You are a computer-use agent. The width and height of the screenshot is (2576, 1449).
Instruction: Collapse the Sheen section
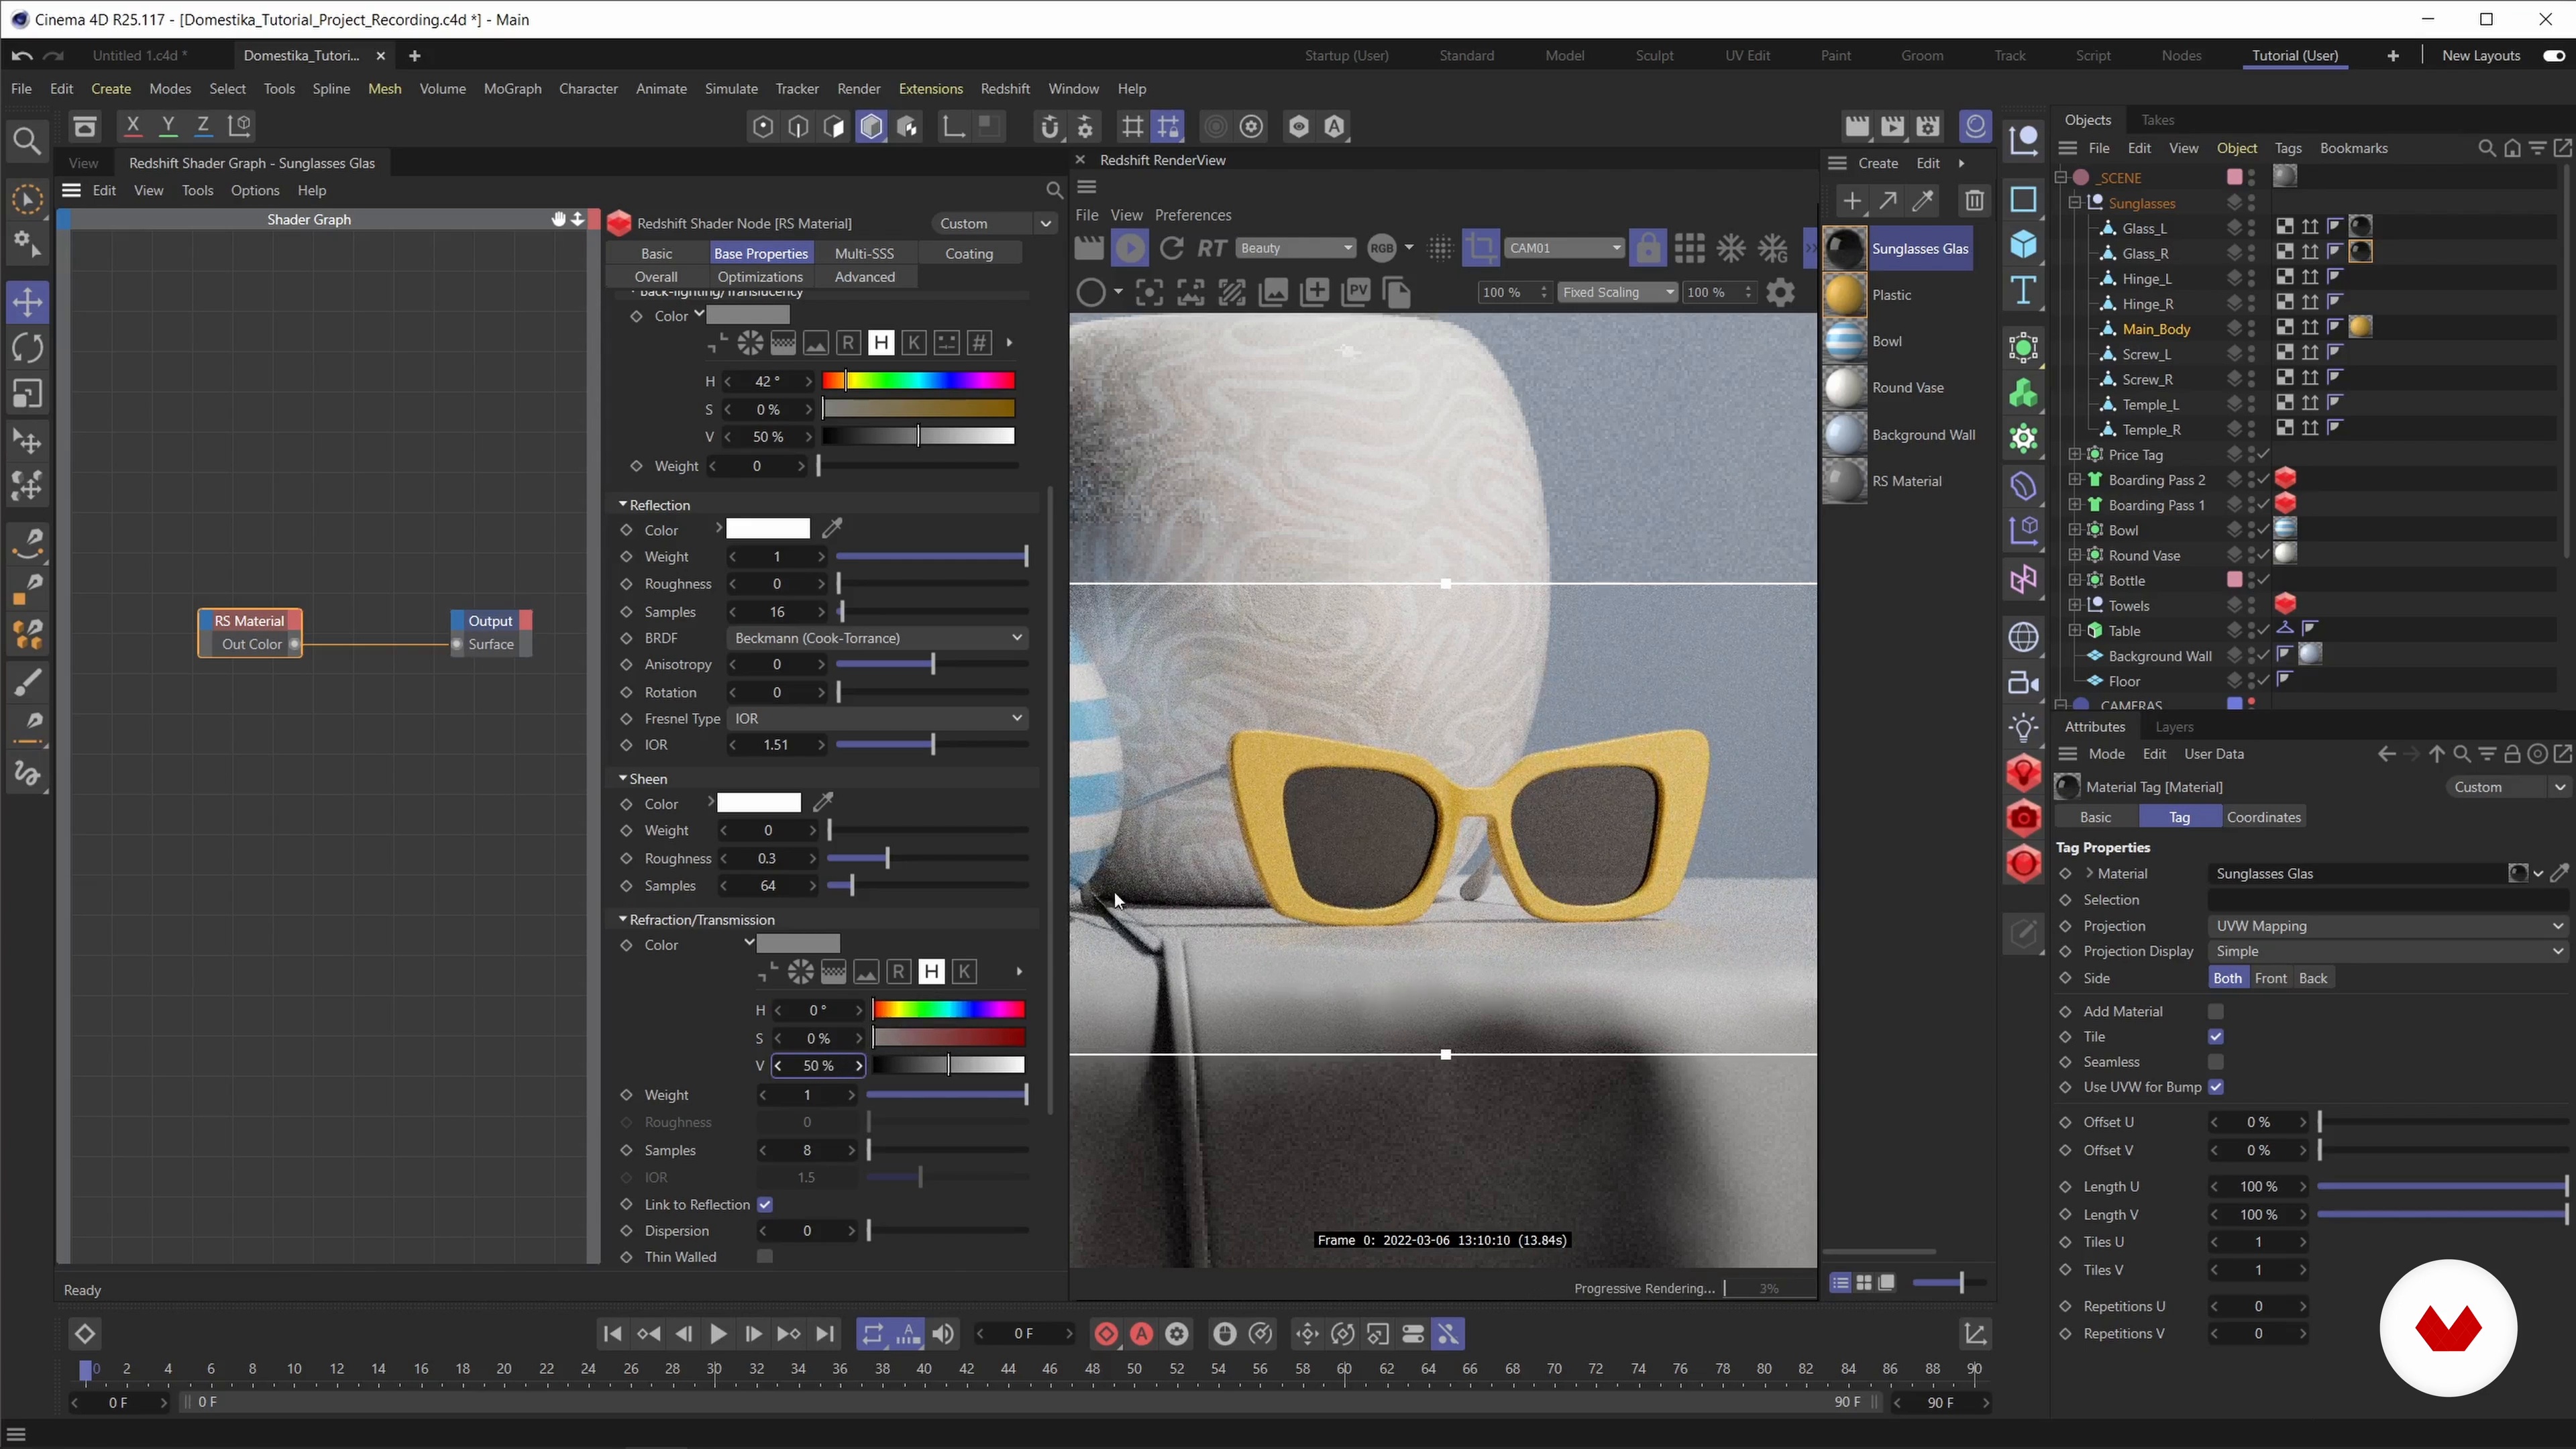[x=622, y=778]
